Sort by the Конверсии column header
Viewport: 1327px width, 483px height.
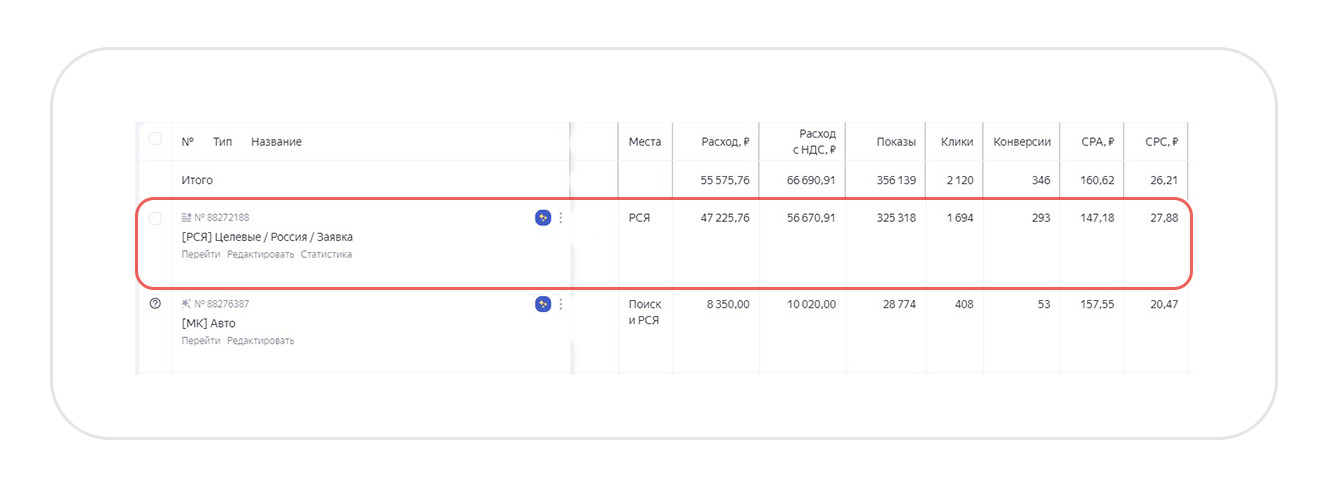click(1022, 142)
